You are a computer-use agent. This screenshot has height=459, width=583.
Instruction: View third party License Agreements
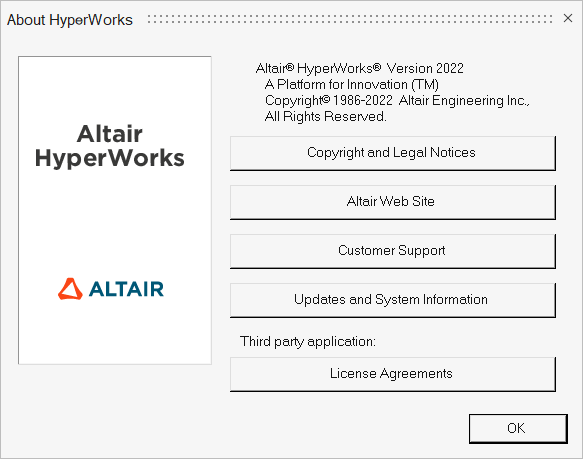(393, 374)
